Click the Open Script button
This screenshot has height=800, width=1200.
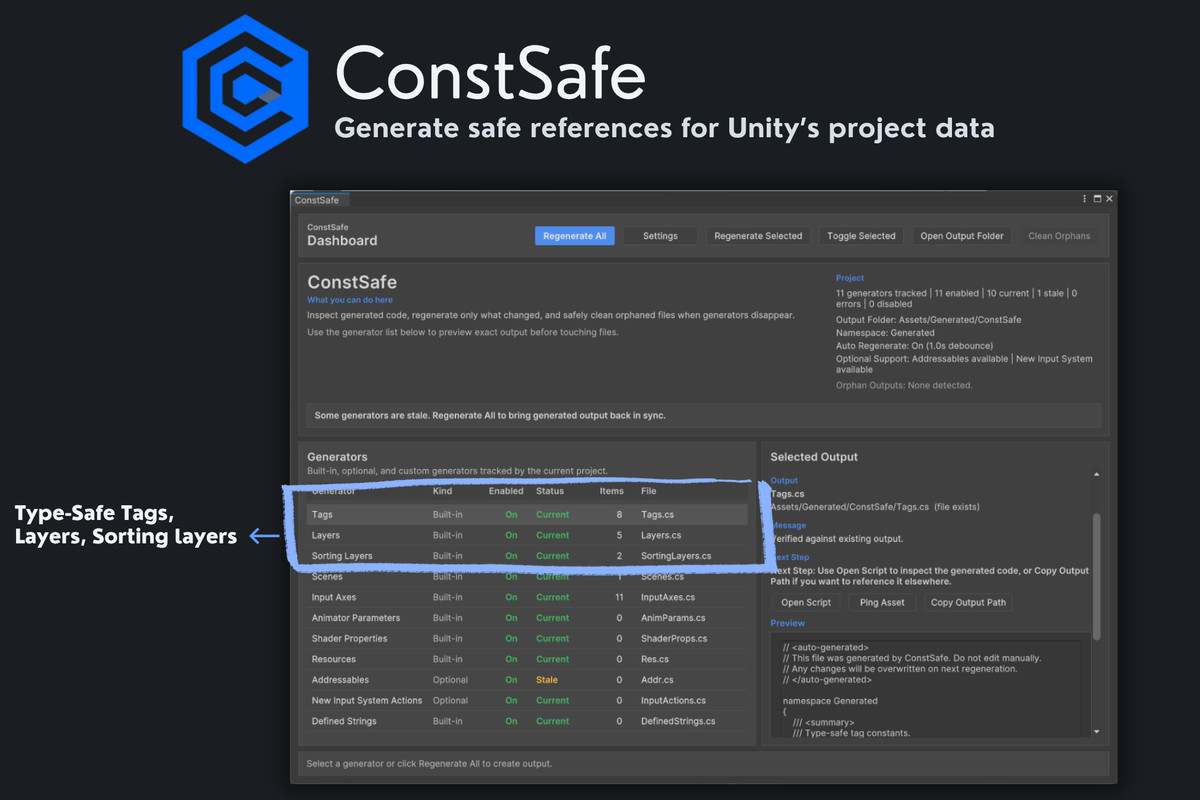point(806,602)
